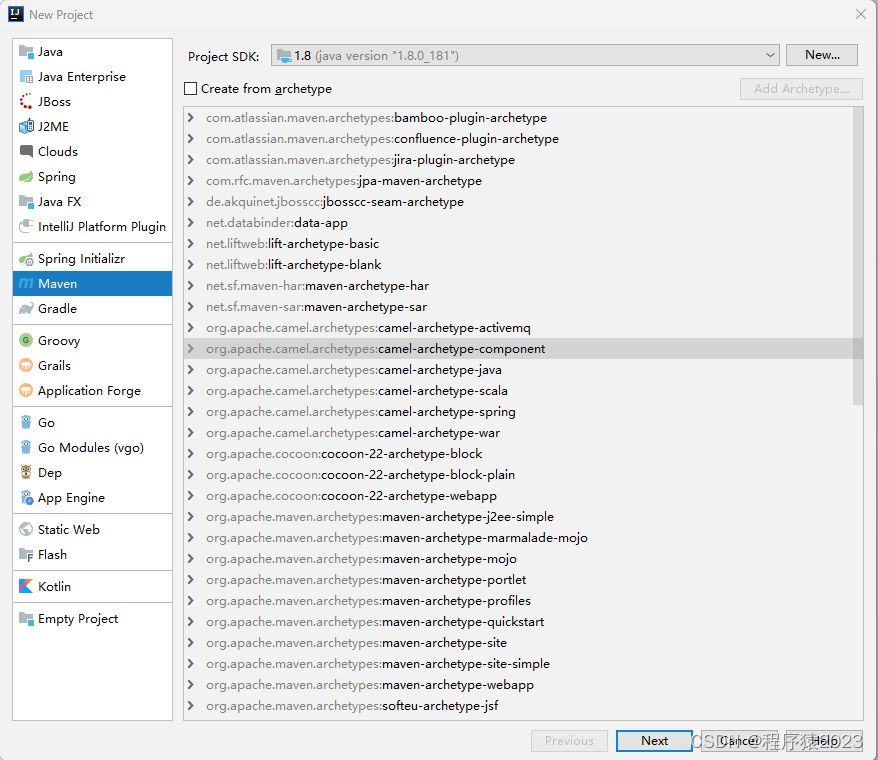Select the Flash project type
The image size is (878, 760).
(51, 554)
